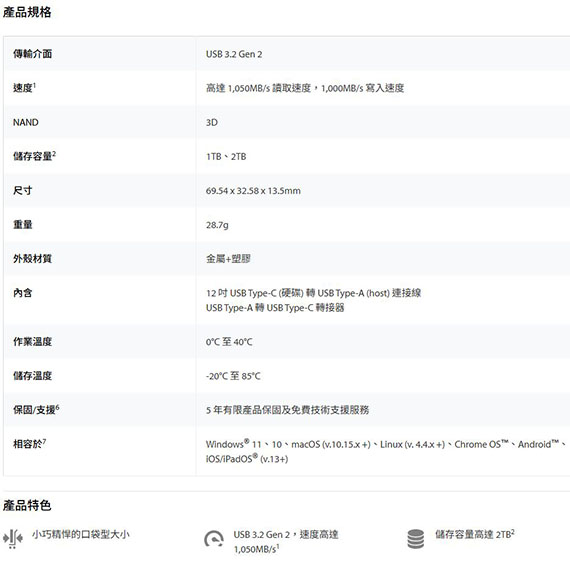Click the 傳輸介面 row label
This screenshot has width=570, height=561.
[x=32, y=54]
